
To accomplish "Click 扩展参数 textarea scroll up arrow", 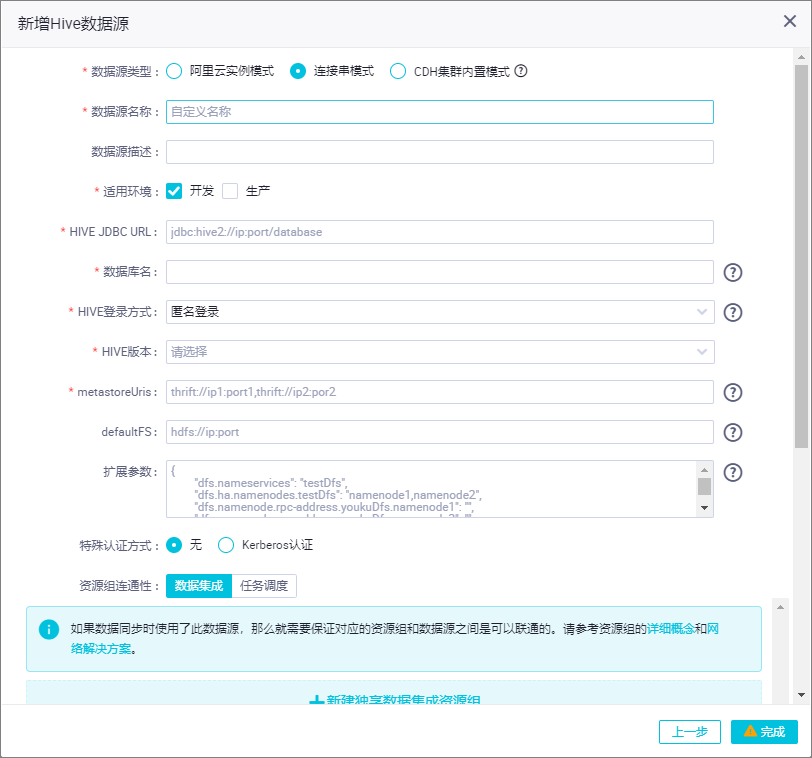I will click(704, 470).
